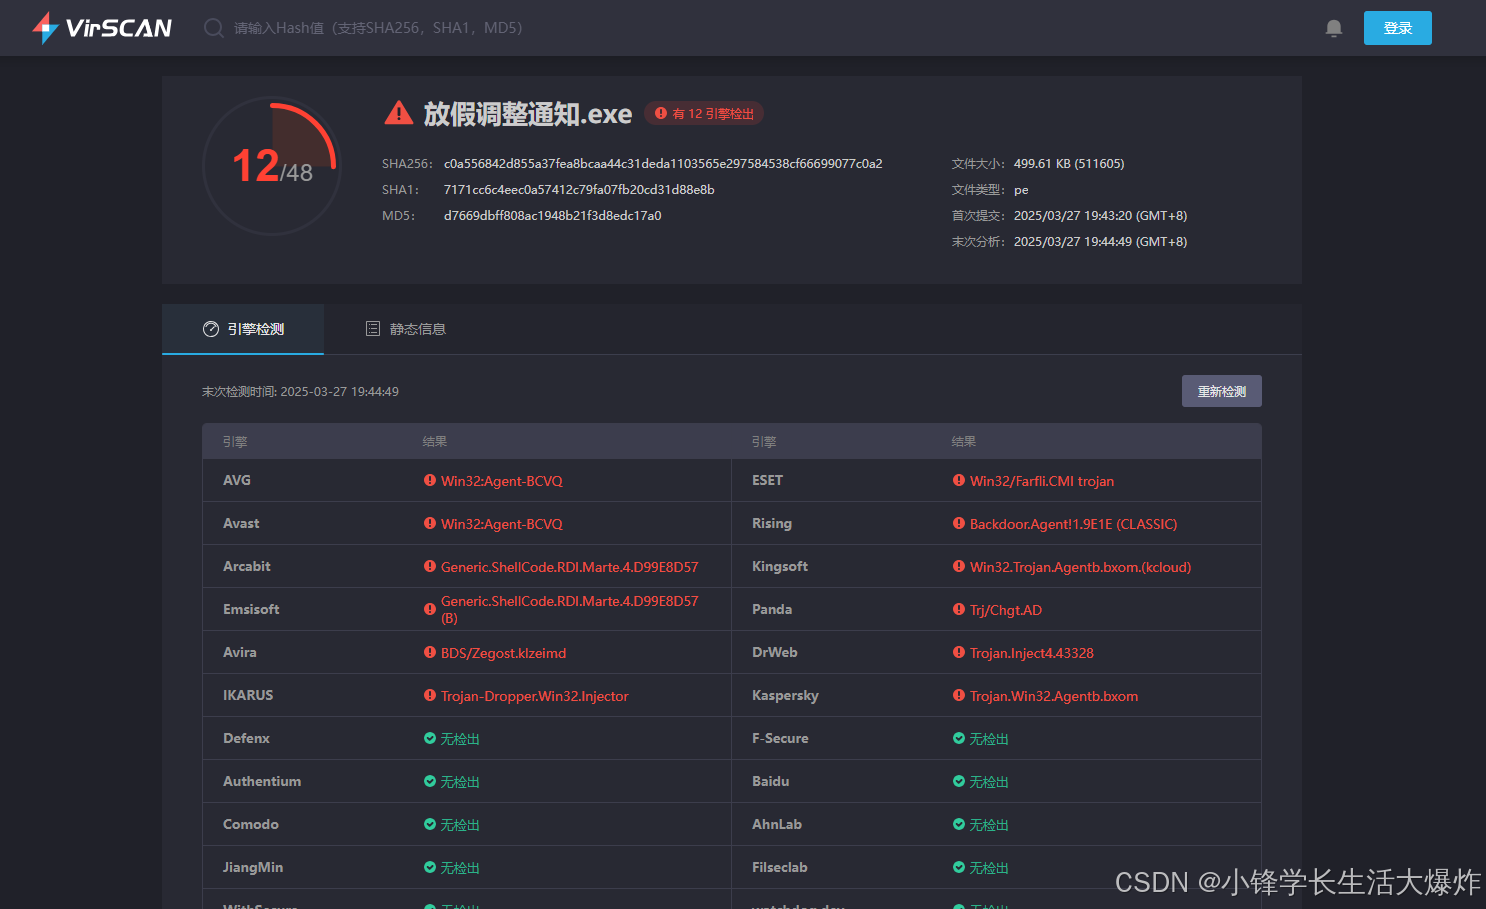This screenshot has width=1486, height=909.
Task: Click Panda result Trj/Chgt.AD
Action: [x=1006, y=610]
